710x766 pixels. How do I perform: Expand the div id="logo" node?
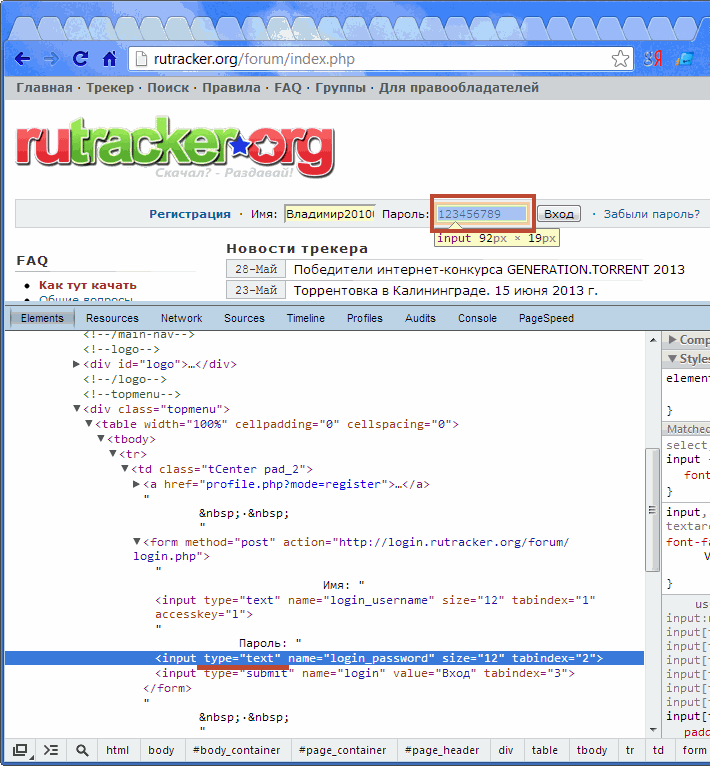tap(76, 364)
